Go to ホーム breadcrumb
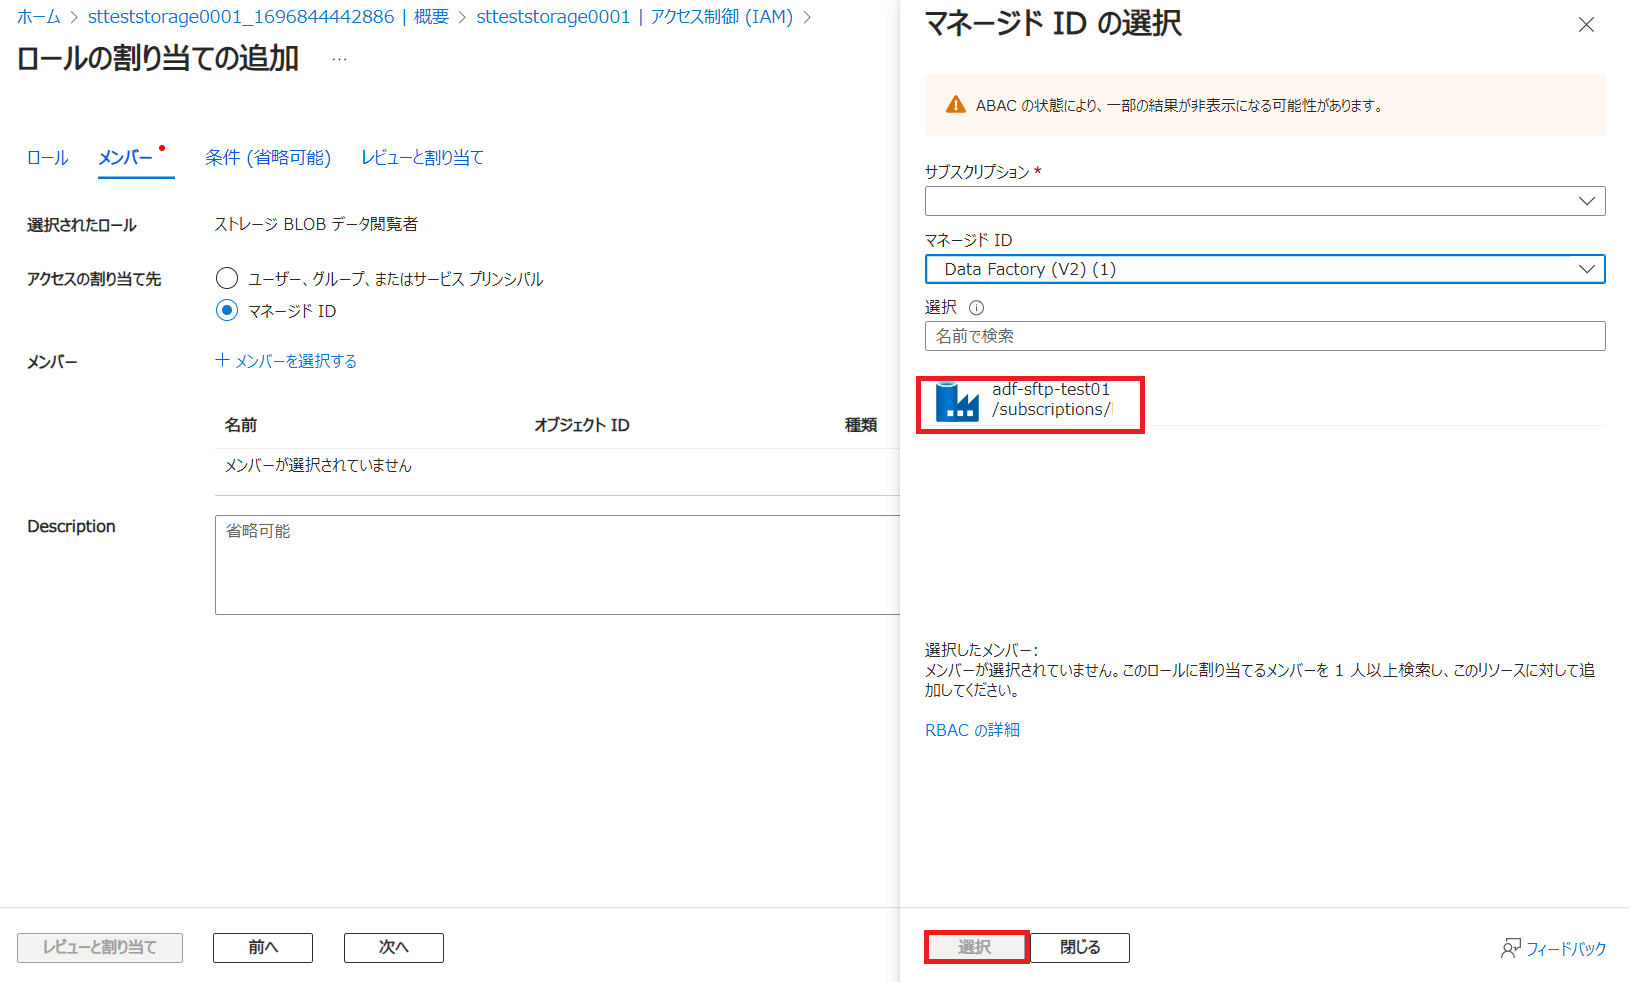 39,17
